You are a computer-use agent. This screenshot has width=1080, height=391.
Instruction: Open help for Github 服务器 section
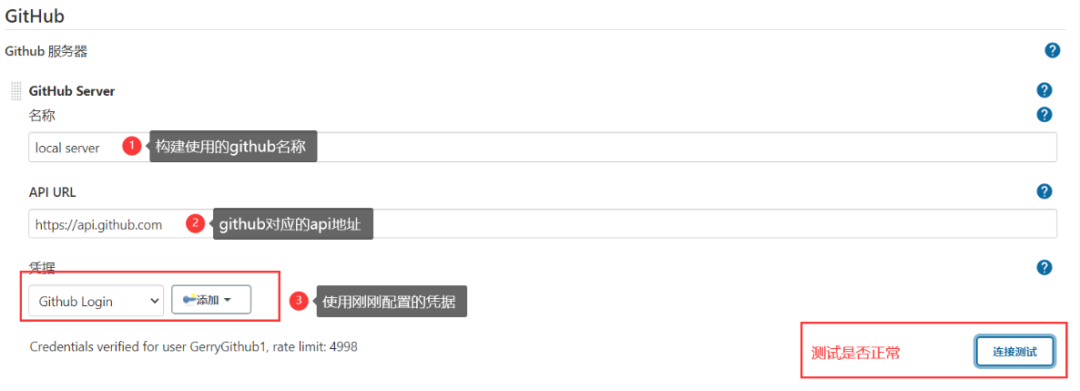pos(1052,50)
